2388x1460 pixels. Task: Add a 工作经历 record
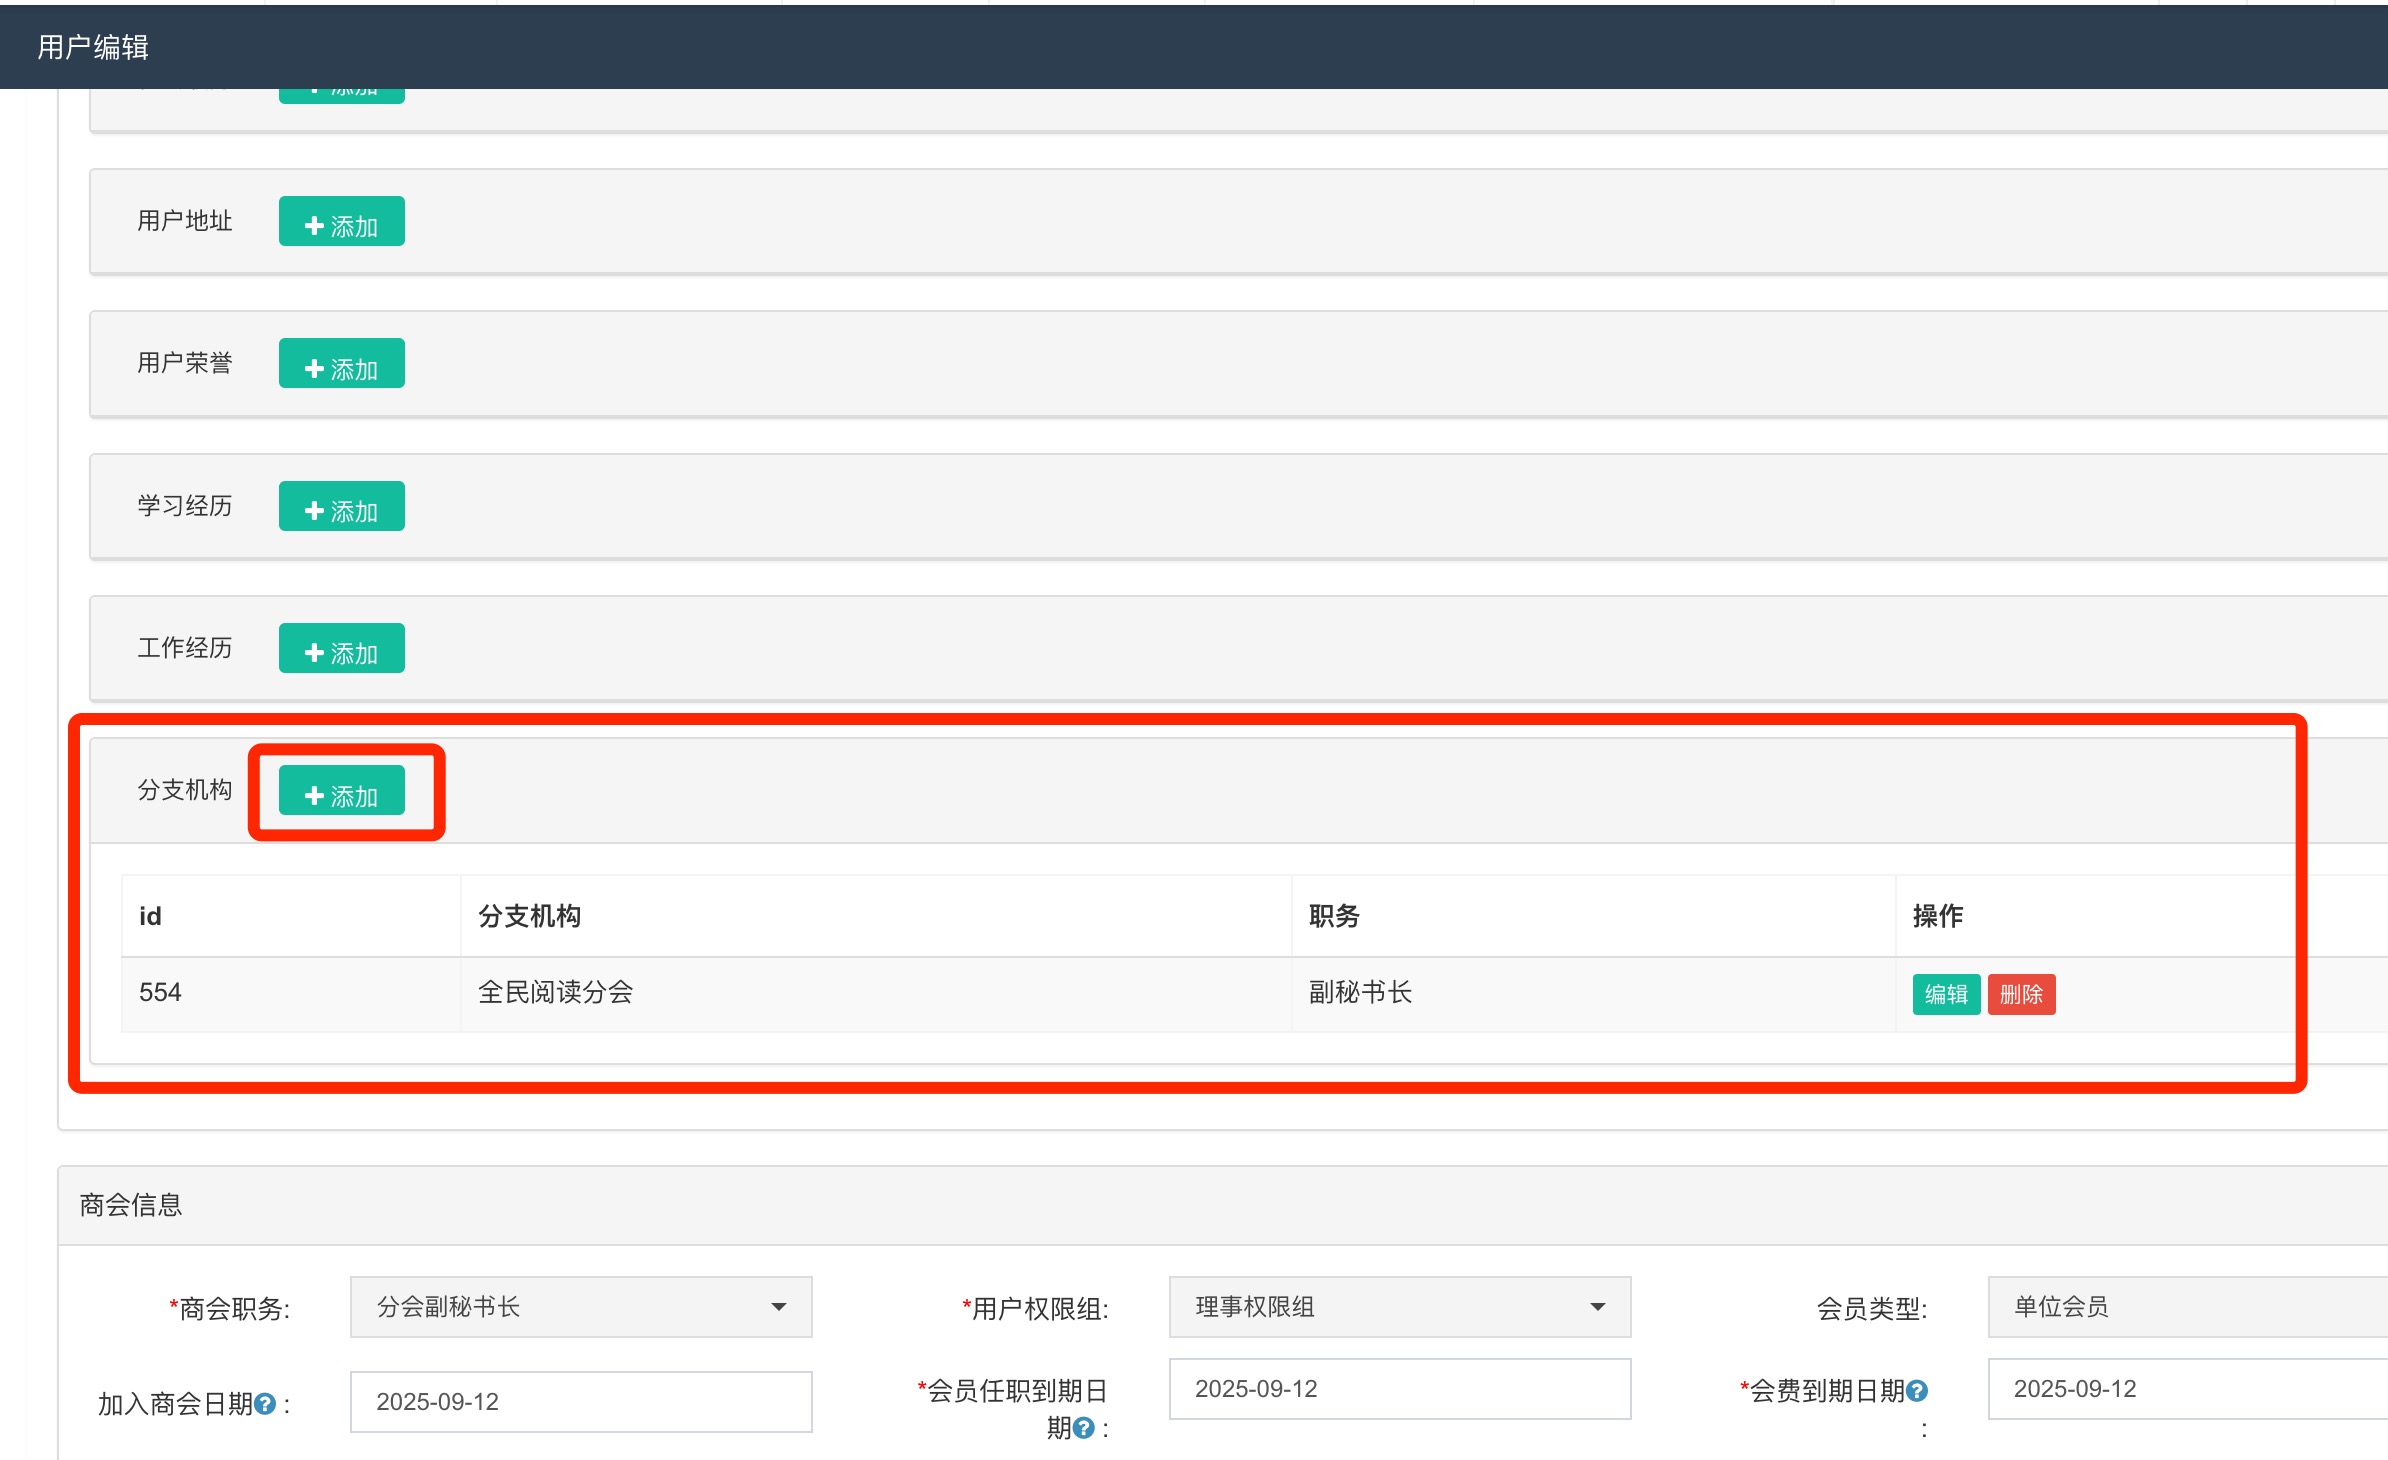point(341,649)
